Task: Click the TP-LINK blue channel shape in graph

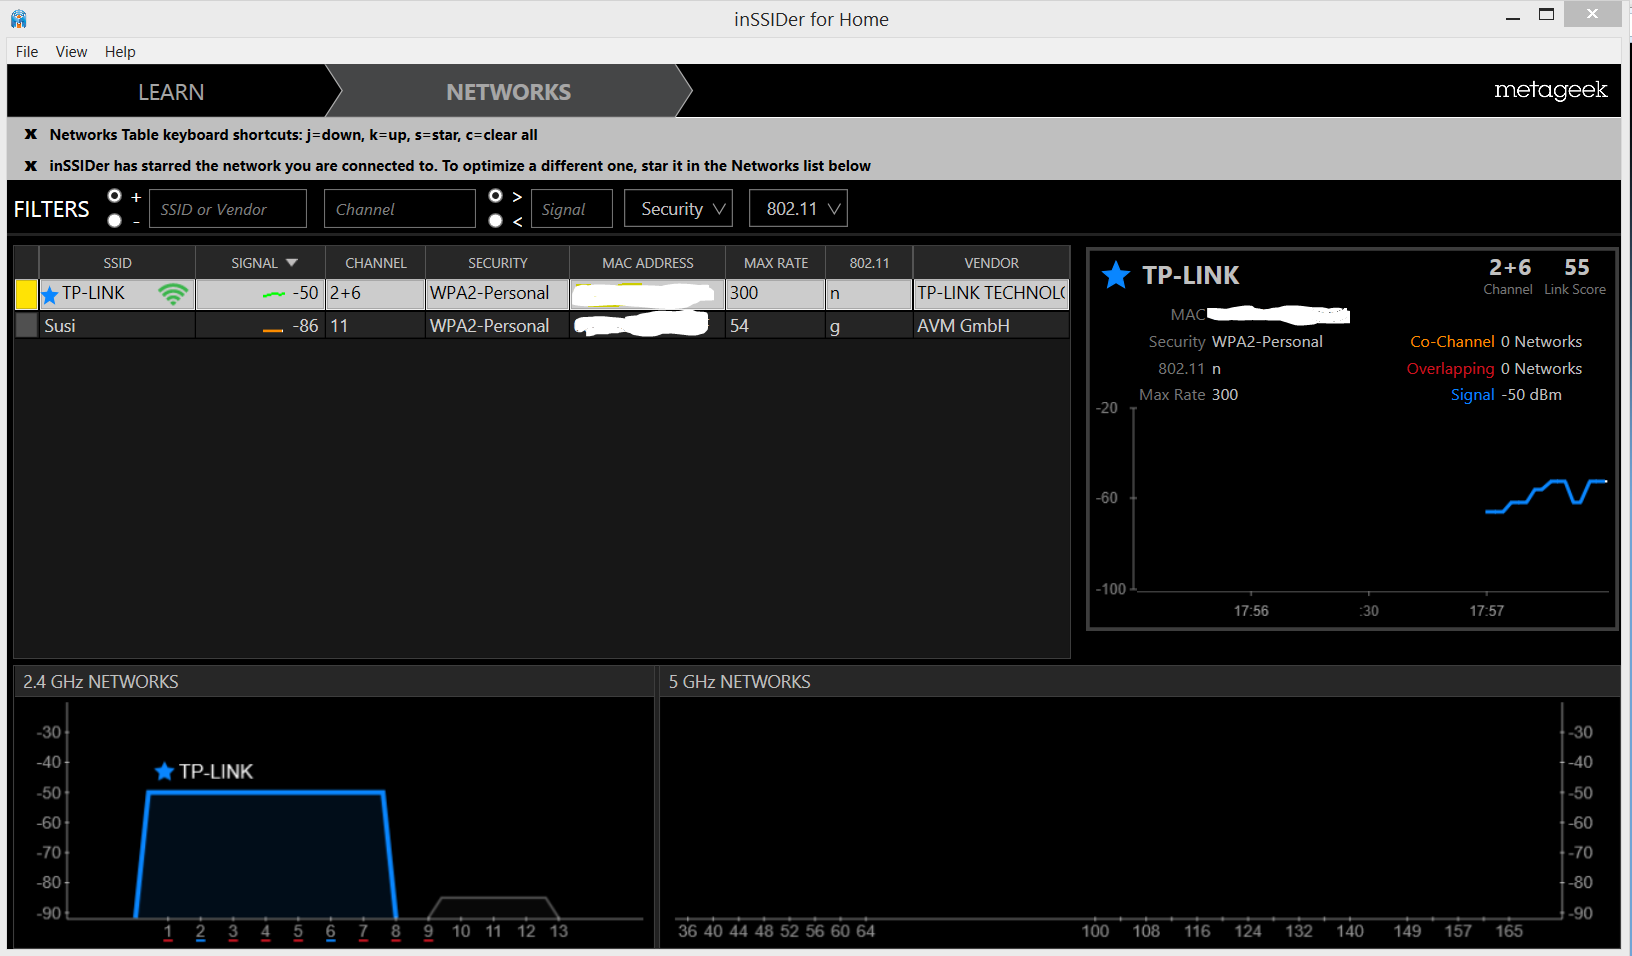Action: (266, 855)
